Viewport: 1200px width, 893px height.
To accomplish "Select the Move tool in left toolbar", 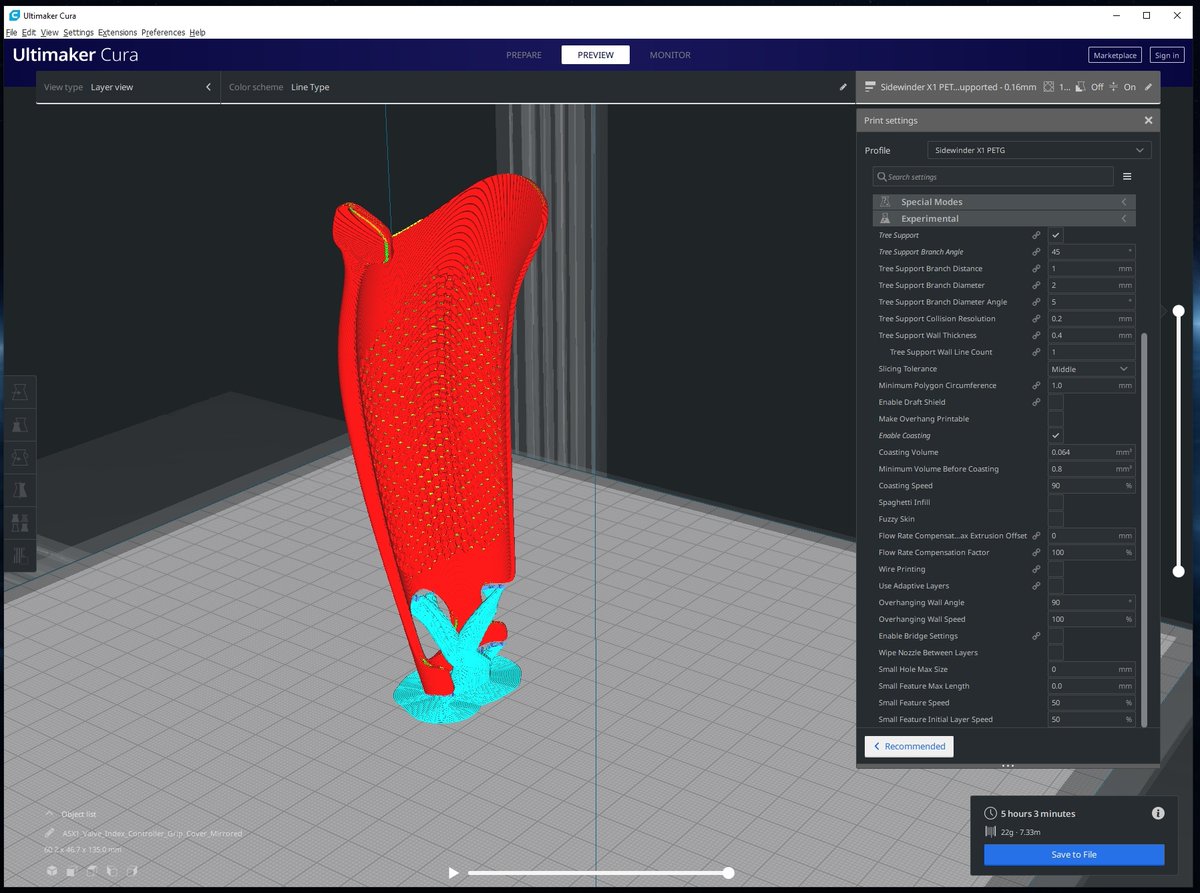I will [x=20, y=393].
